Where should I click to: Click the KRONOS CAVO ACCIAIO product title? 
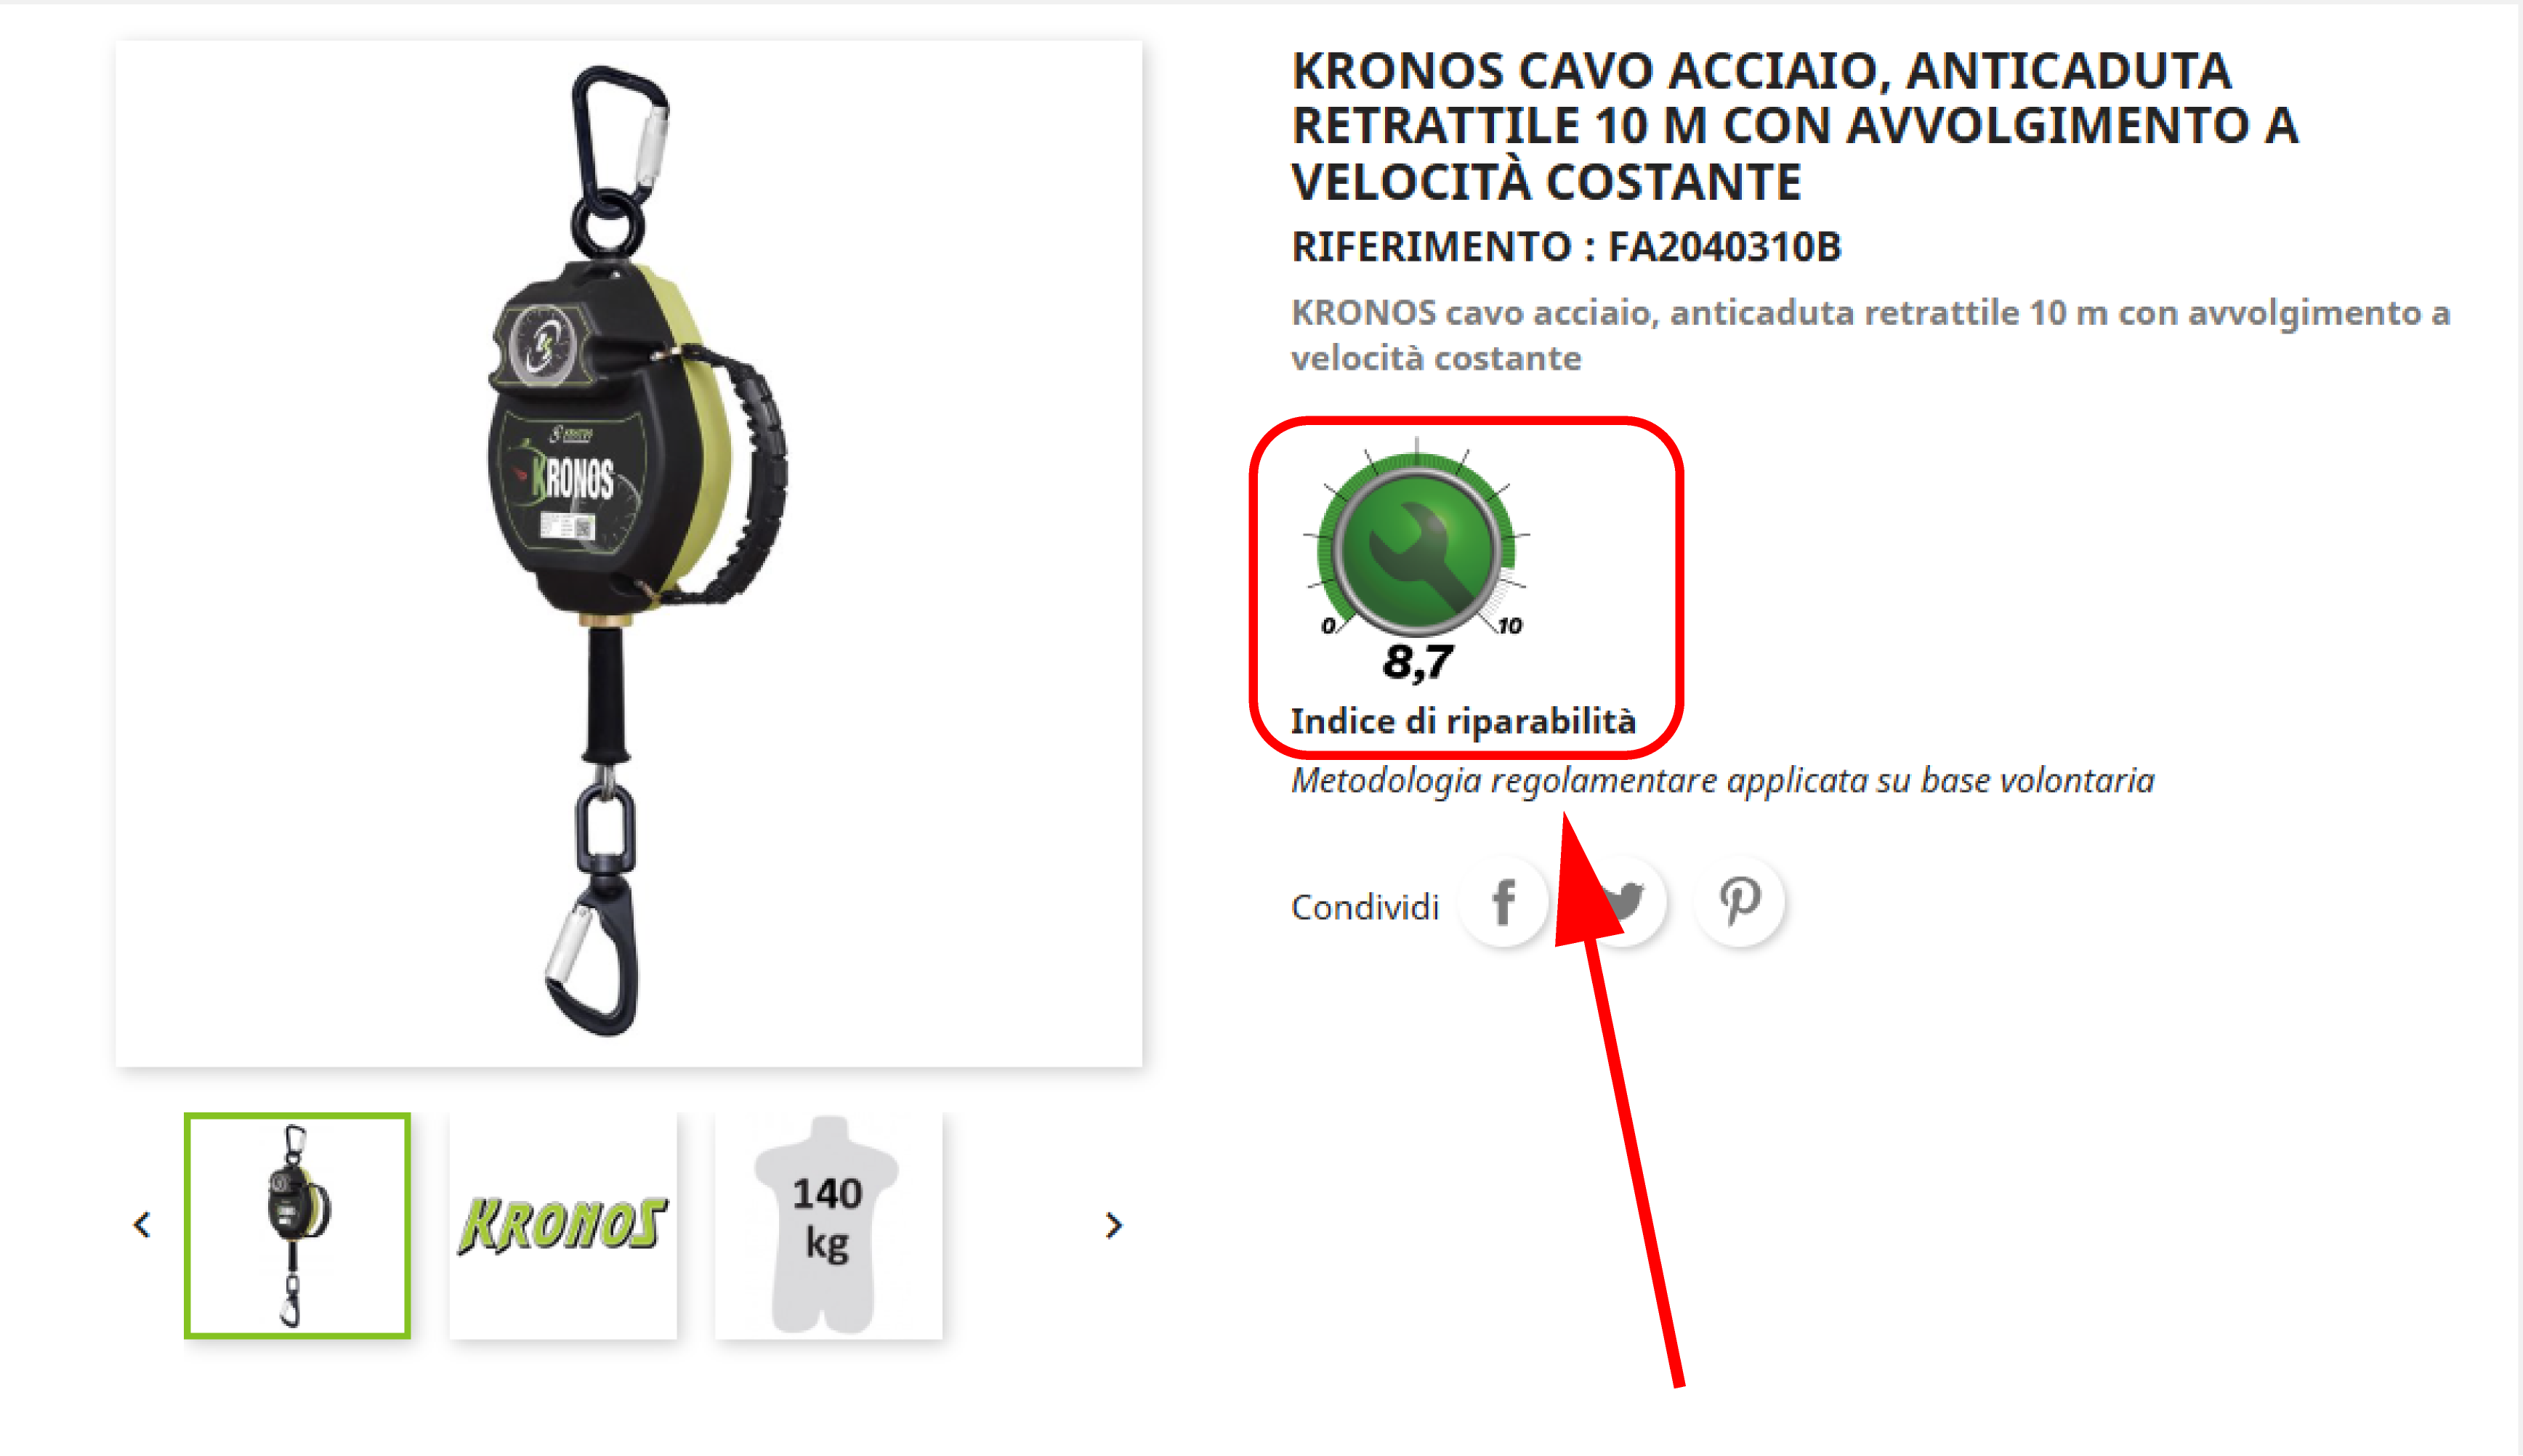coord(1795,126)
